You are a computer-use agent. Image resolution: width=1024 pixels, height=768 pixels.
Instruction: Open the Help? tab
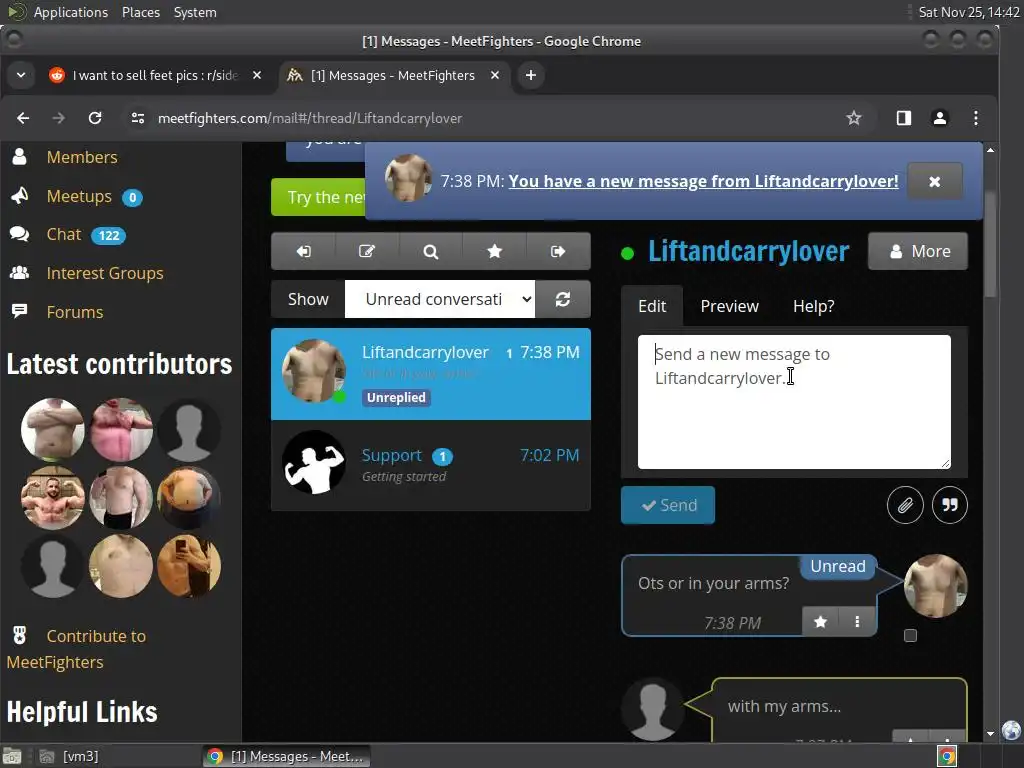coord(813,306)
